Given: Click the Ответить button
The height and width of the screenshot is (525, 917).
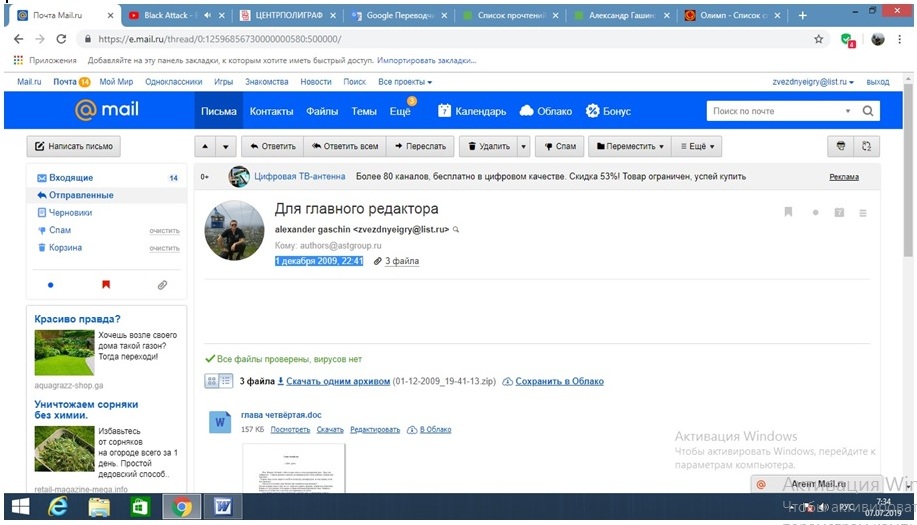Looking at the screenshot, I should [x=273, y=146].
